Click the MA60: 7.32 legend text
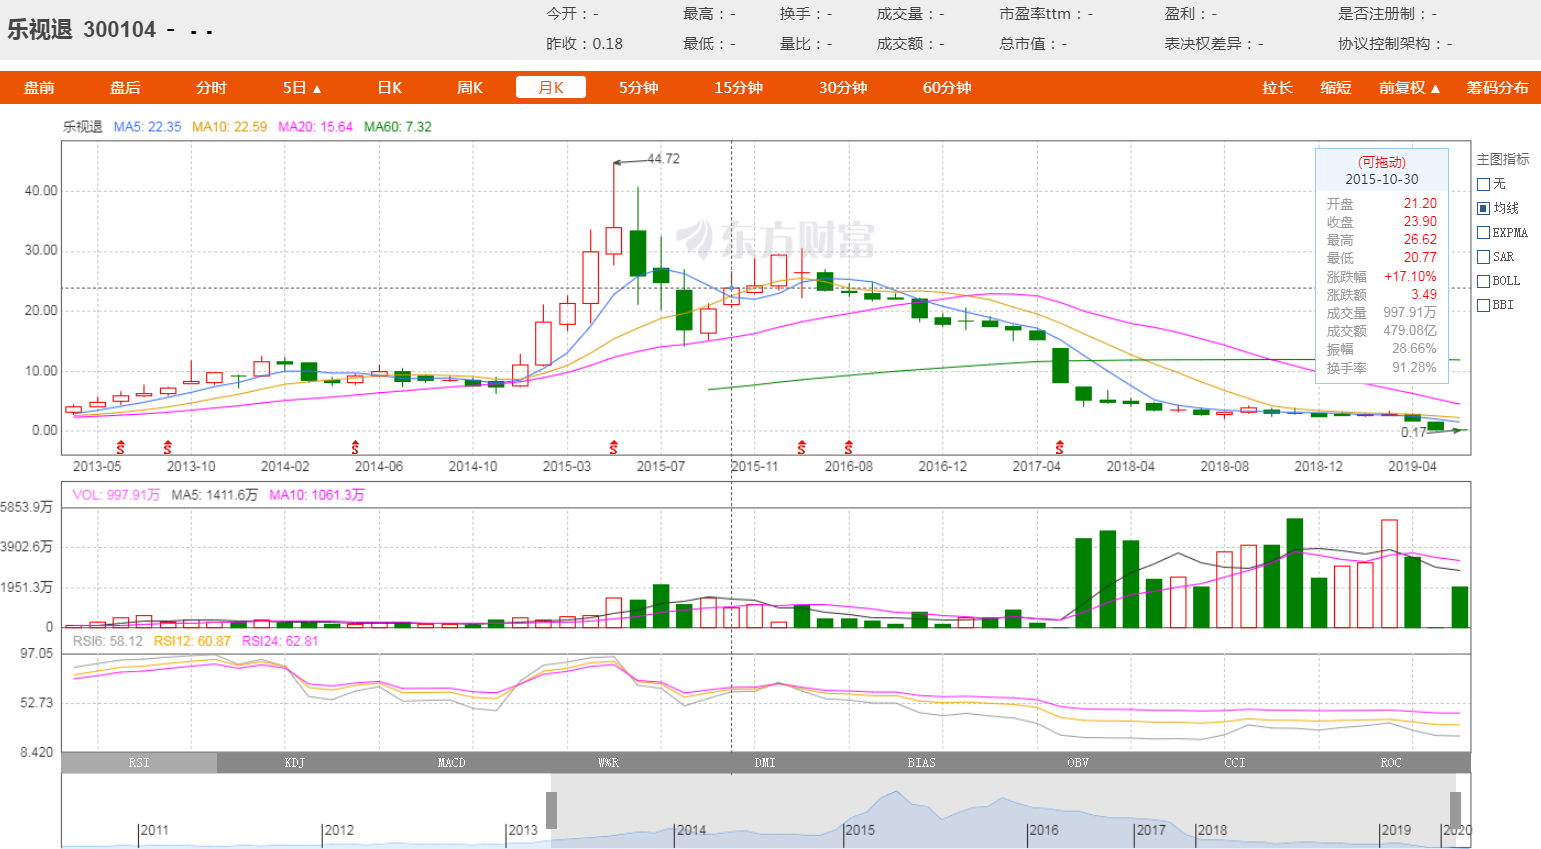The width and height of the screenshot is (1541, 849). point(398,127)
